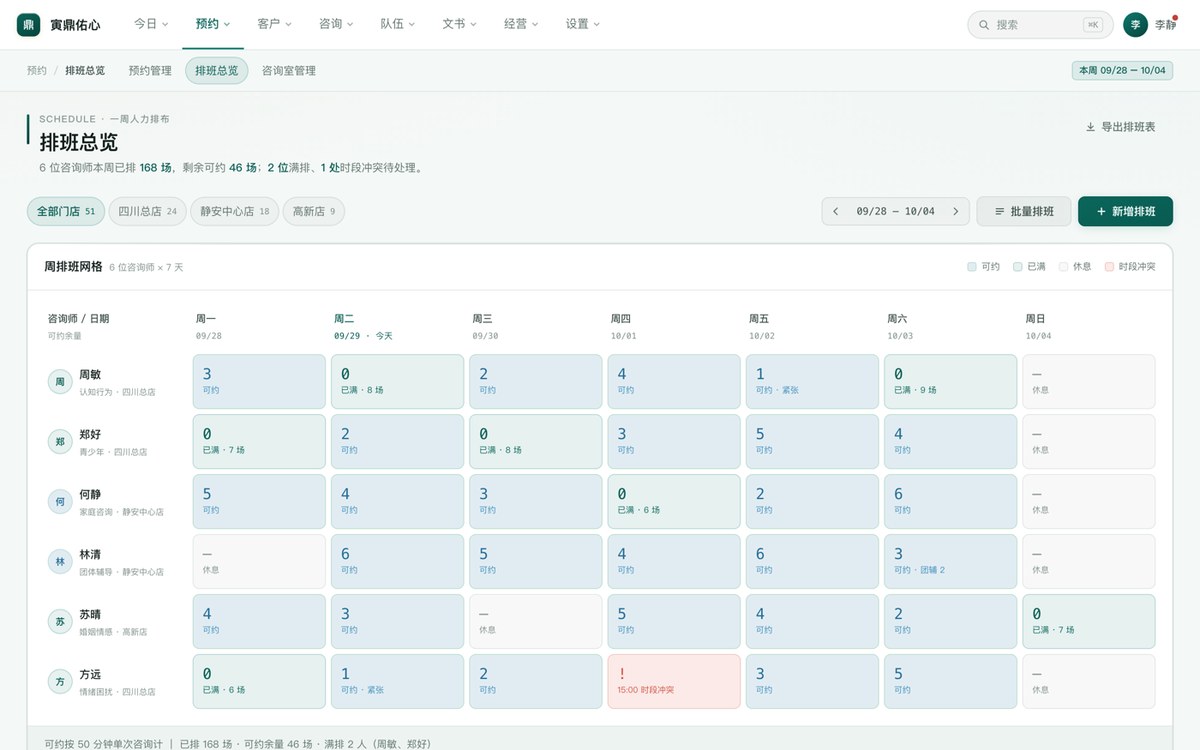Filter by 静安中心店 18
Image resolution: width=1200 pixels, height=750 pixels.
pos(235,211)
